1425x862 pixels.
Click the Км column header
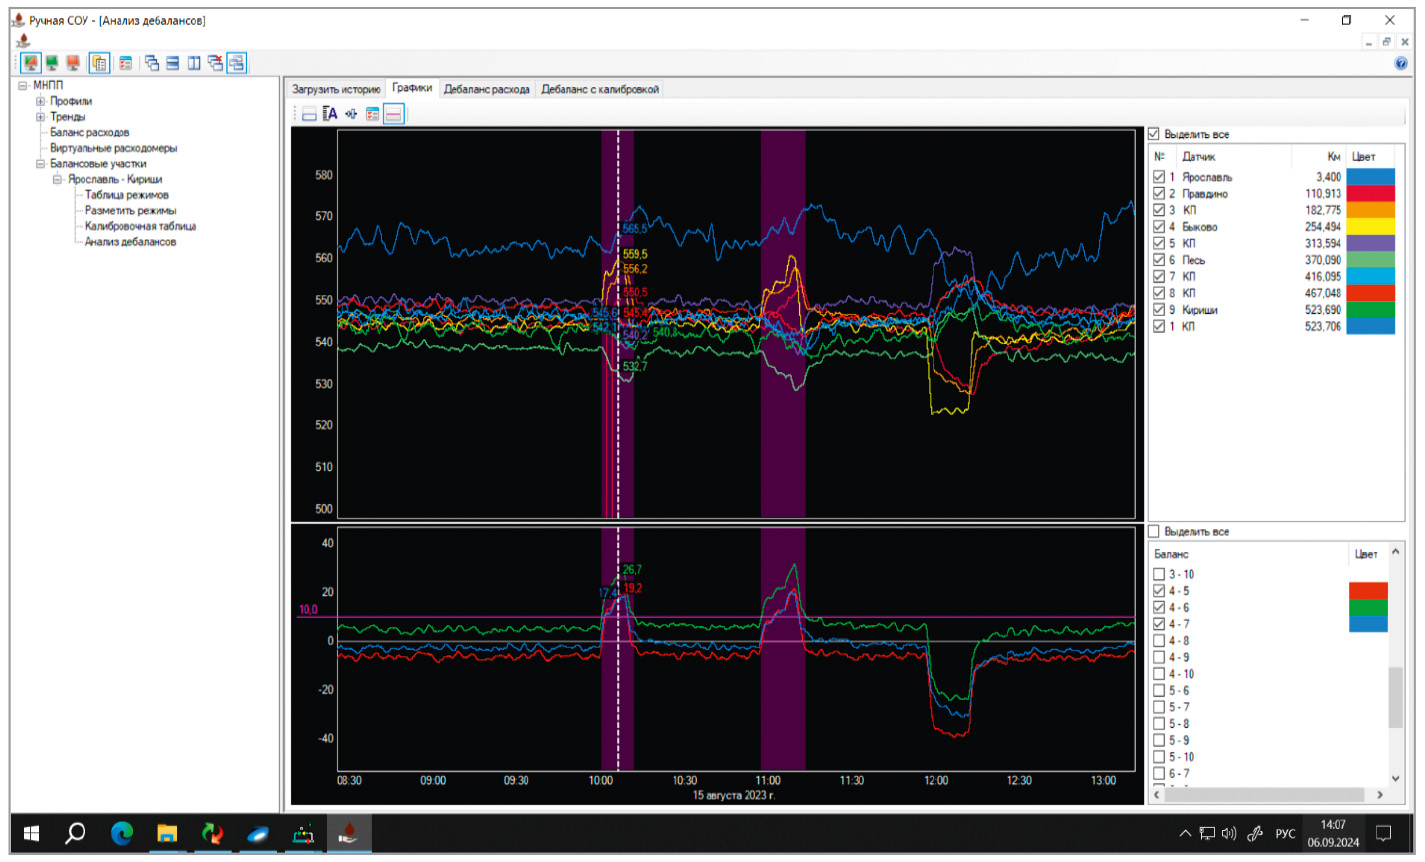coord(1333,156)
